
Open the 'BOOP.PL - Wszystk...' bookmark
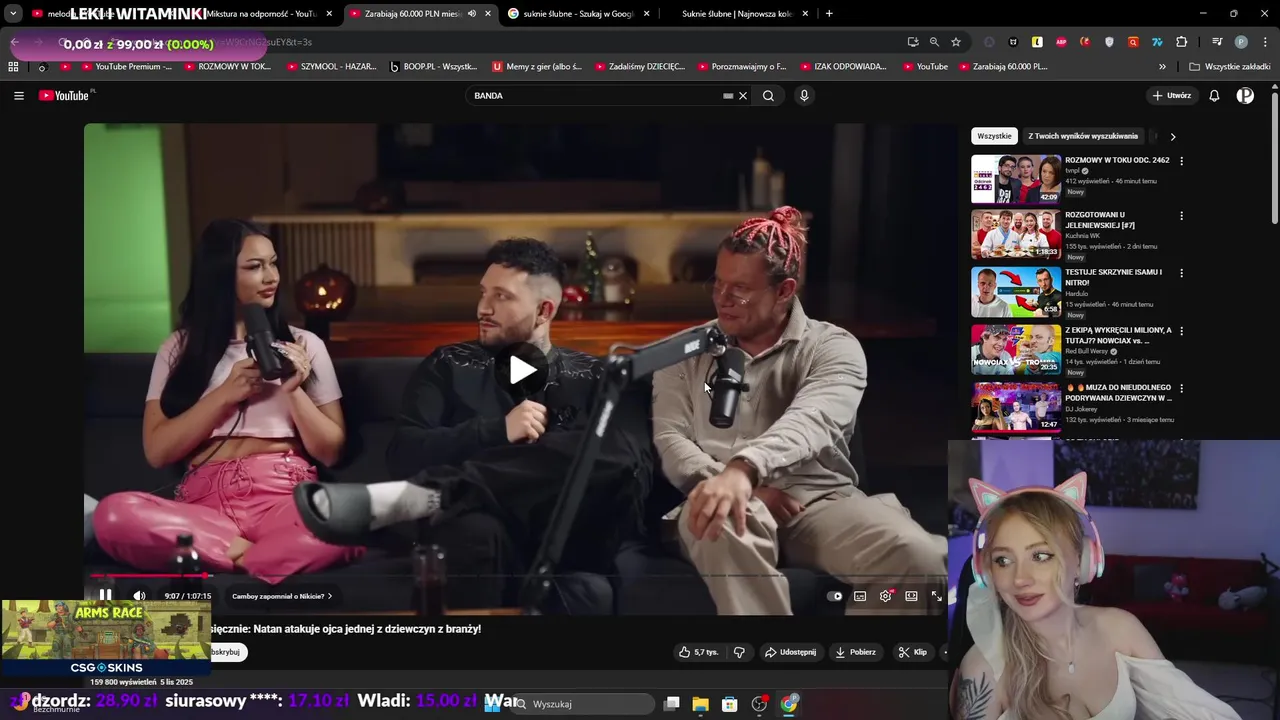click(433, 67)
